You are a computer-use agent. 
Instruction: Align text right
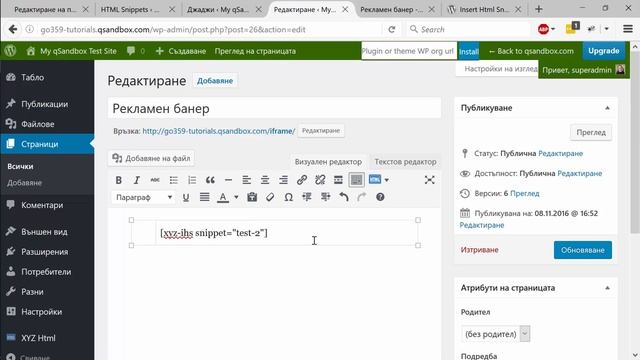[283, 180]
